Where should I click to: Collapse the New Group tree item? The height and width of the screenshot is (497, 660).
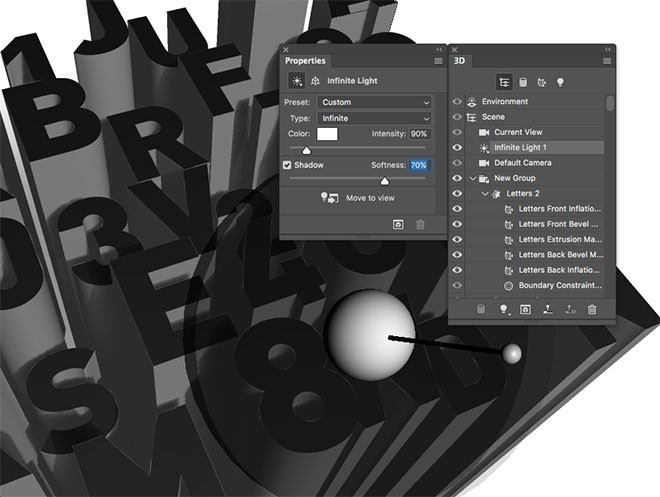[473, 178]
